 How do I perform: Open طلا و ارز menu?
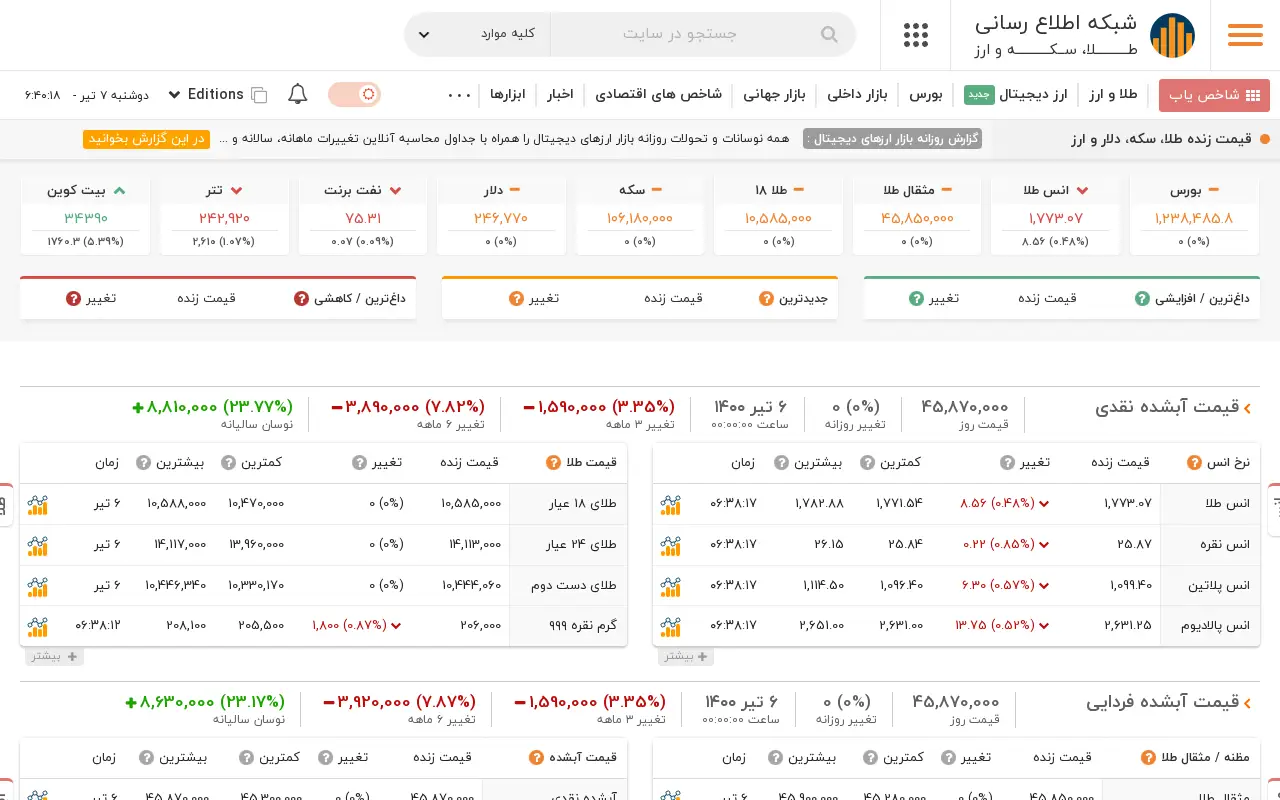[1113, 94]
